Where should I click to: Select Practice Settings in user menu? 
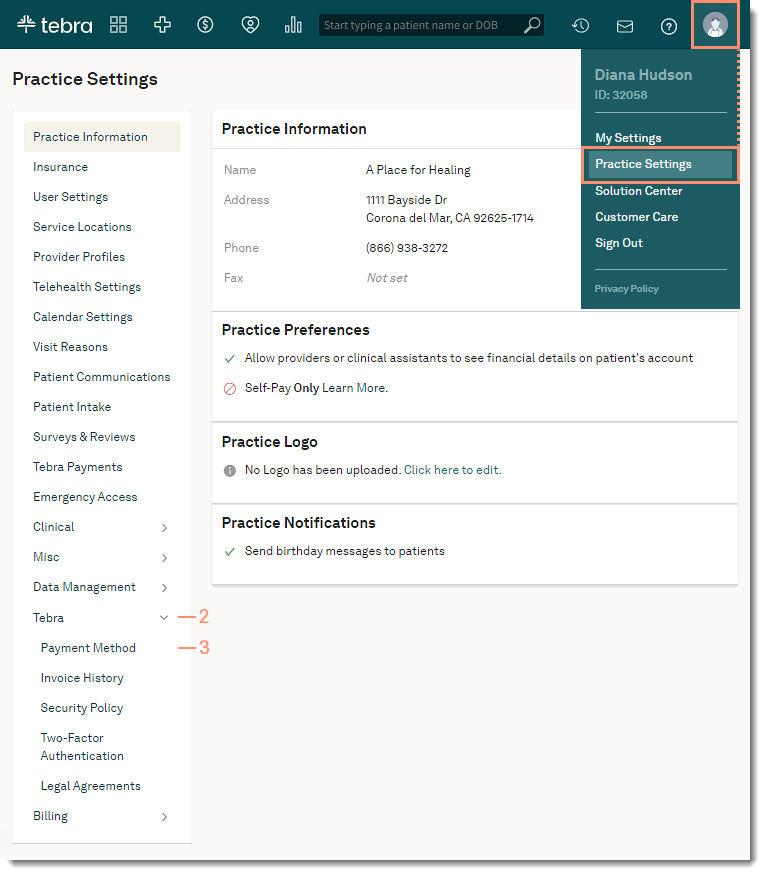pos(643,164)
